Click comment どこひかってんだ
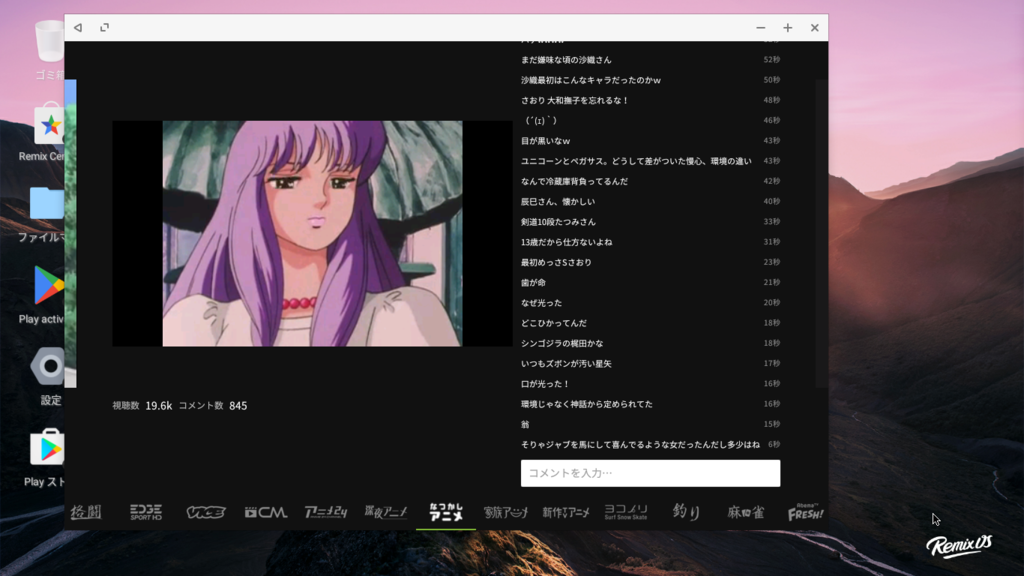The width and height of the screenshot is (1024, 576). pyautogui.click(x=554, y=323)
